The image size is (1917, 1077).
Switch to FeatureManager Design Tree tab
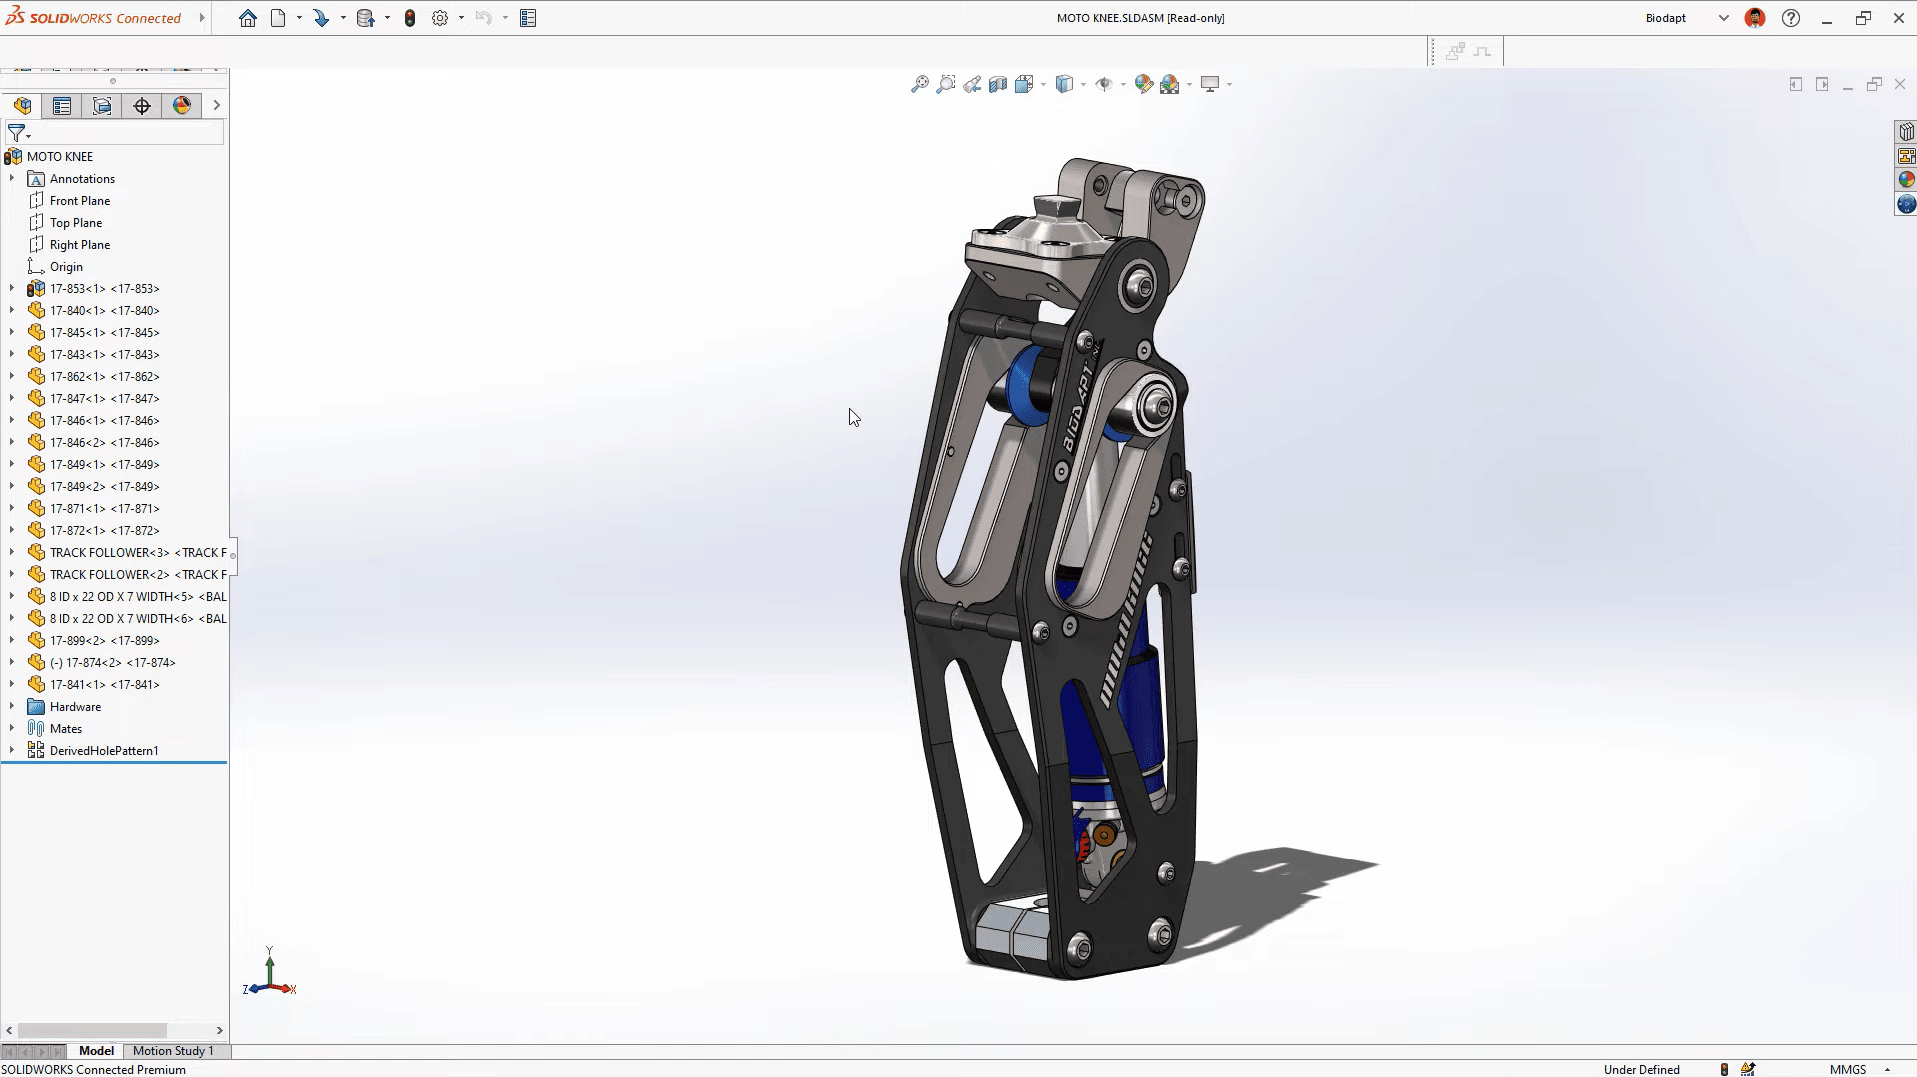coord(23,106)
